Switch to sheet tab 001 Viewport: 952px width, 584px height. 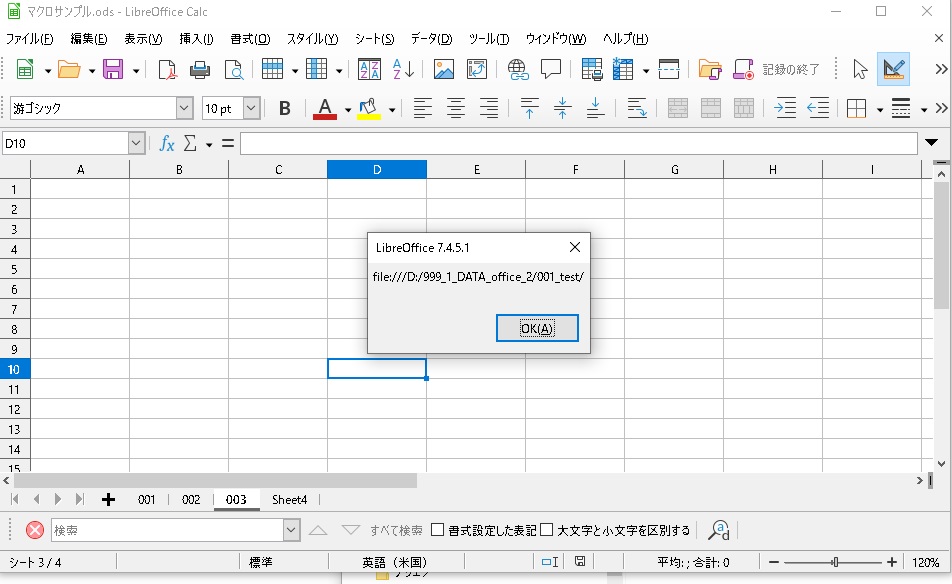146,500
